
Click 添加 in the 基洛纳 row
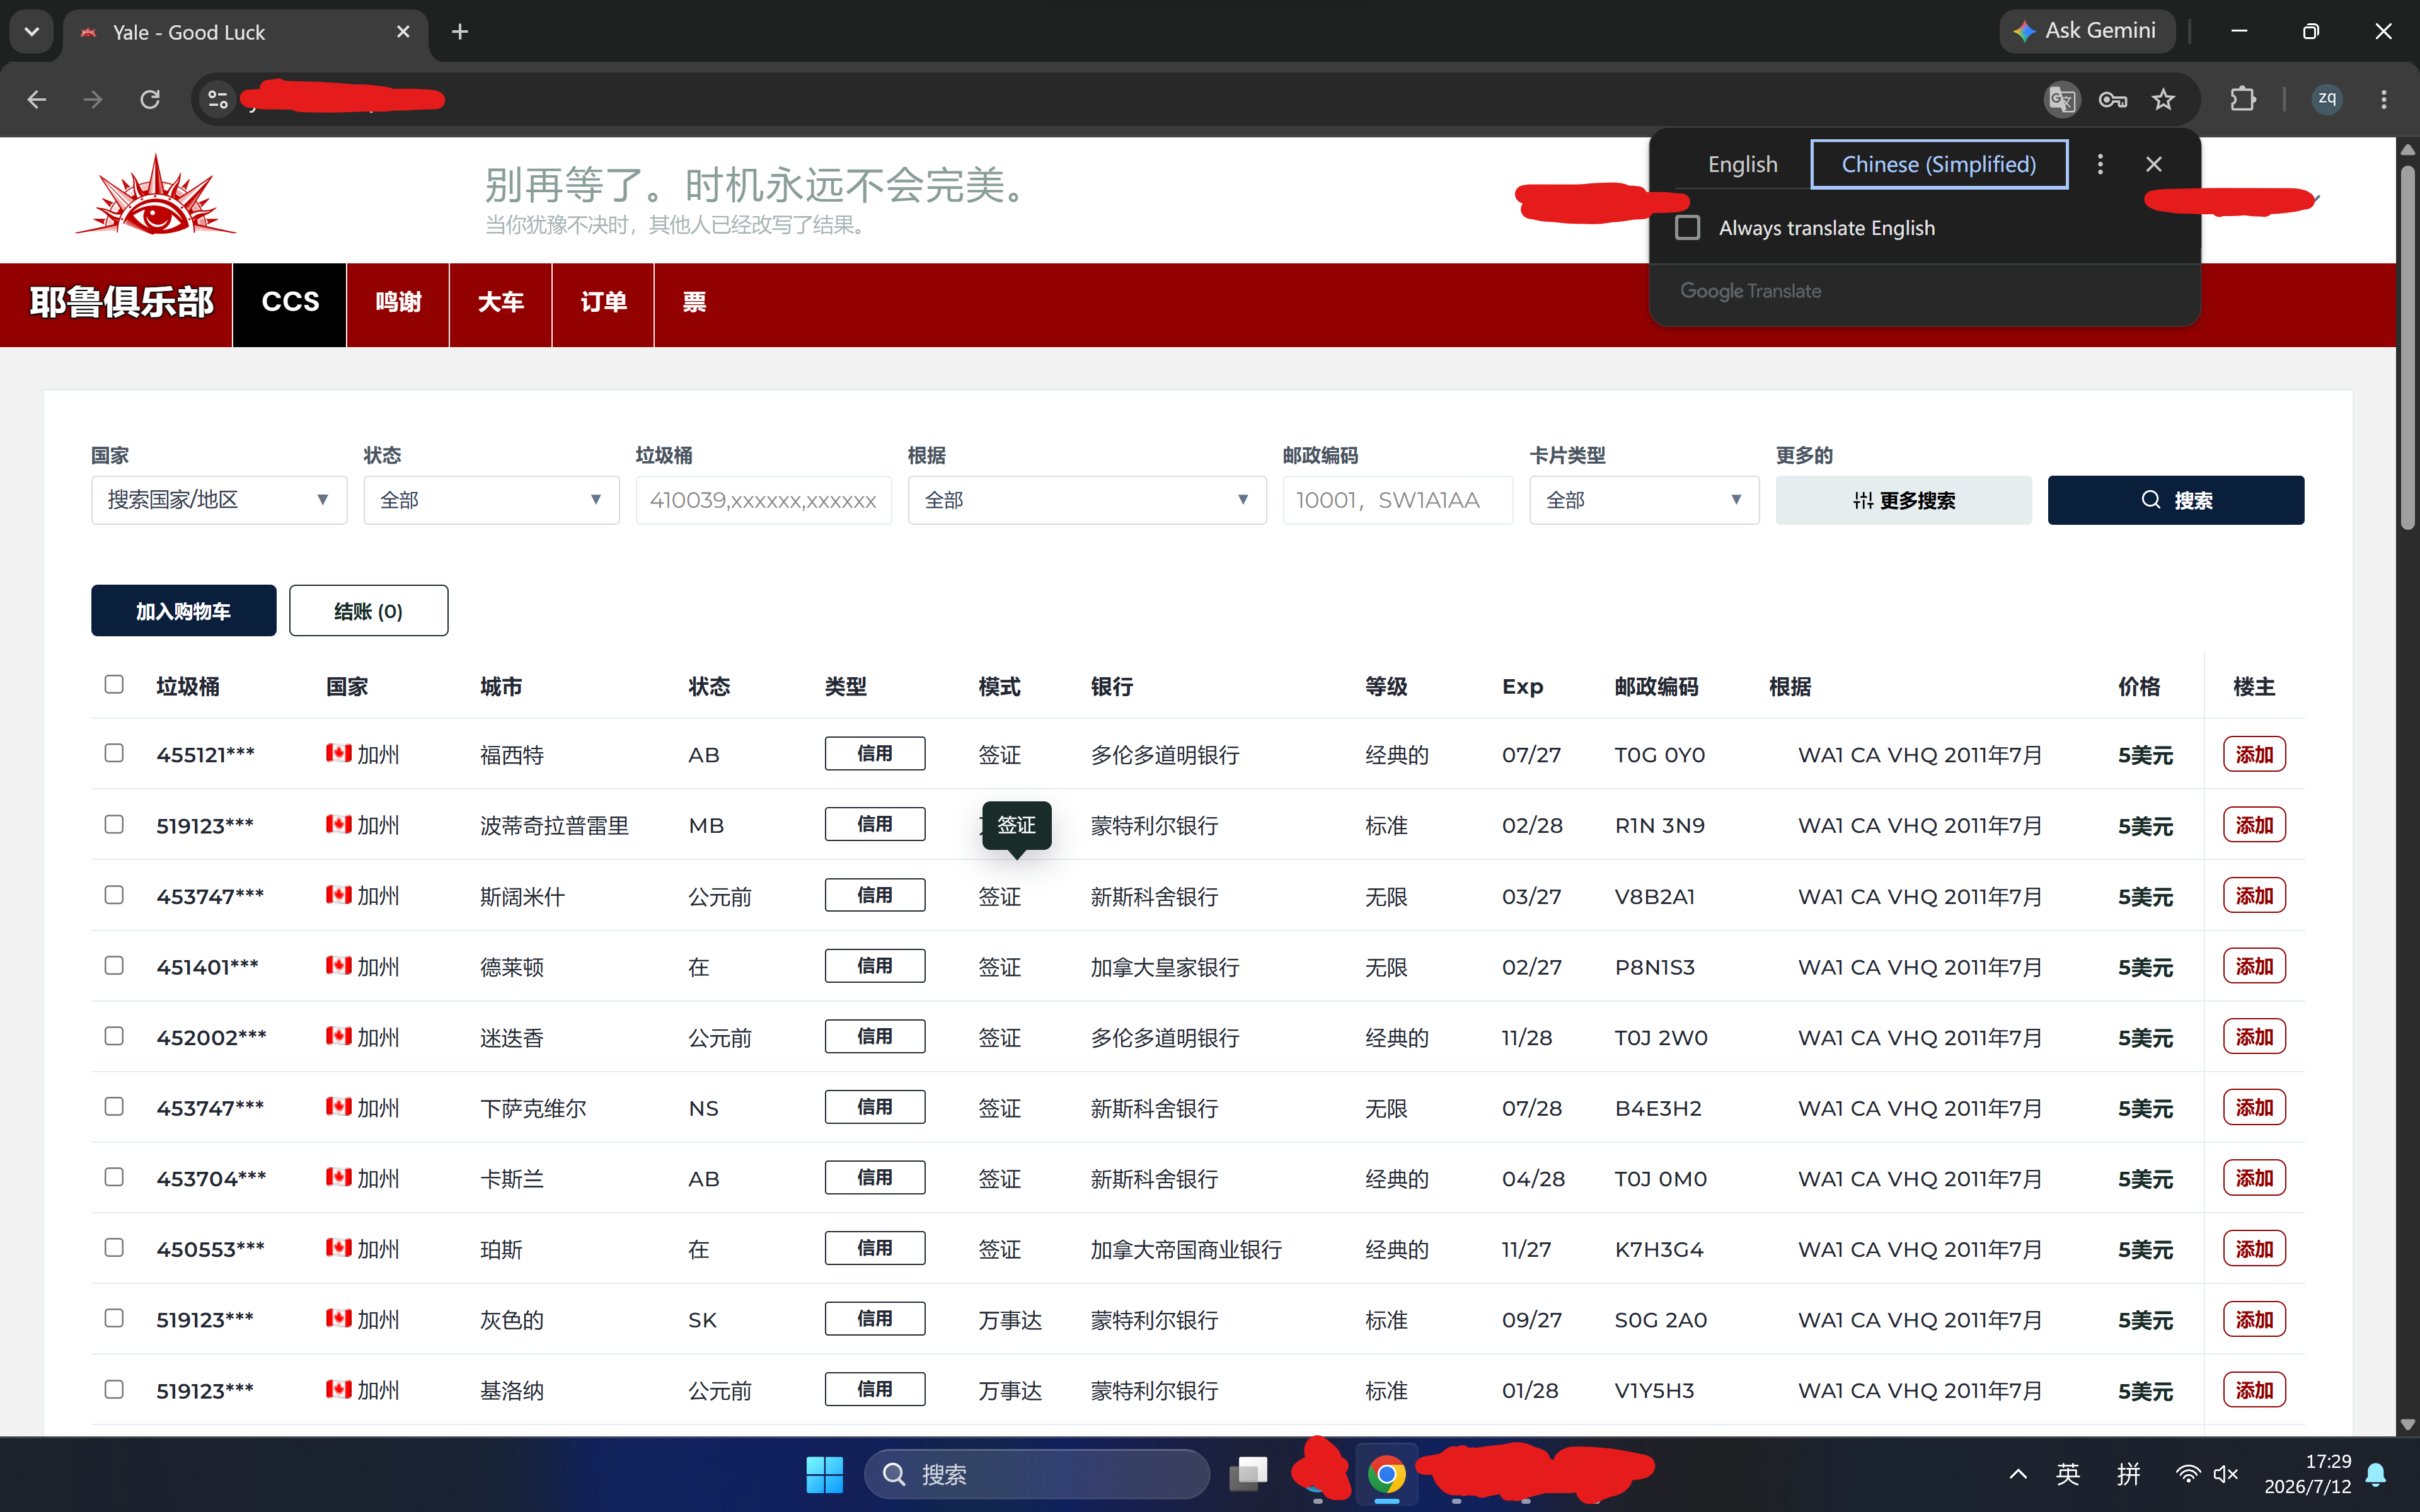2254,1390
